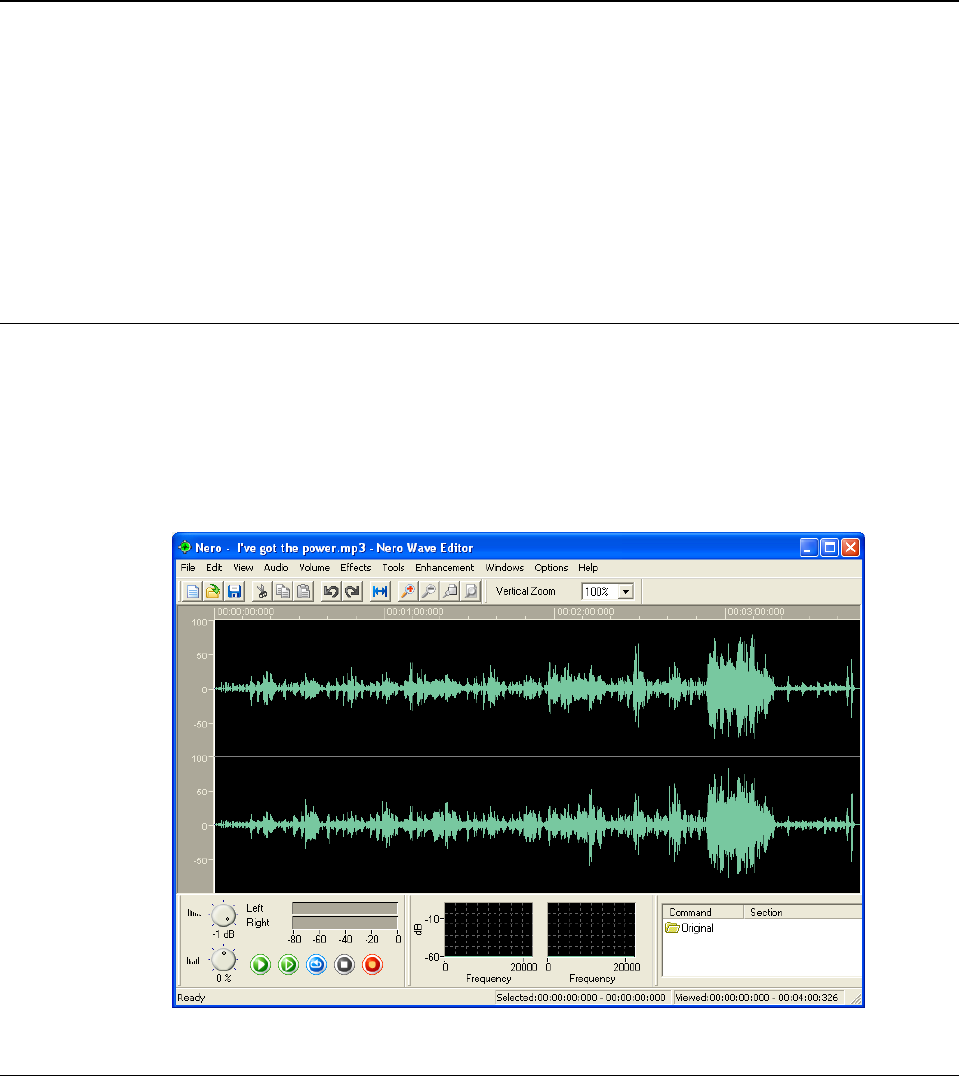Click the Cut scissors icon
The height and width of the screenshot is (1076, 959).
261,591
